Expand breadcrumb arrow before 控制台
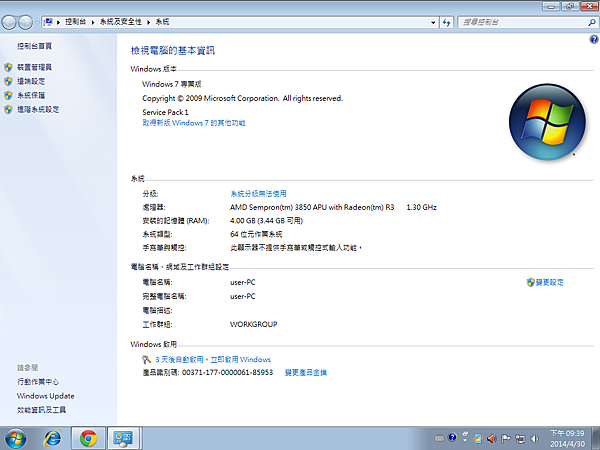600x450 pixels. coord(58,22)
